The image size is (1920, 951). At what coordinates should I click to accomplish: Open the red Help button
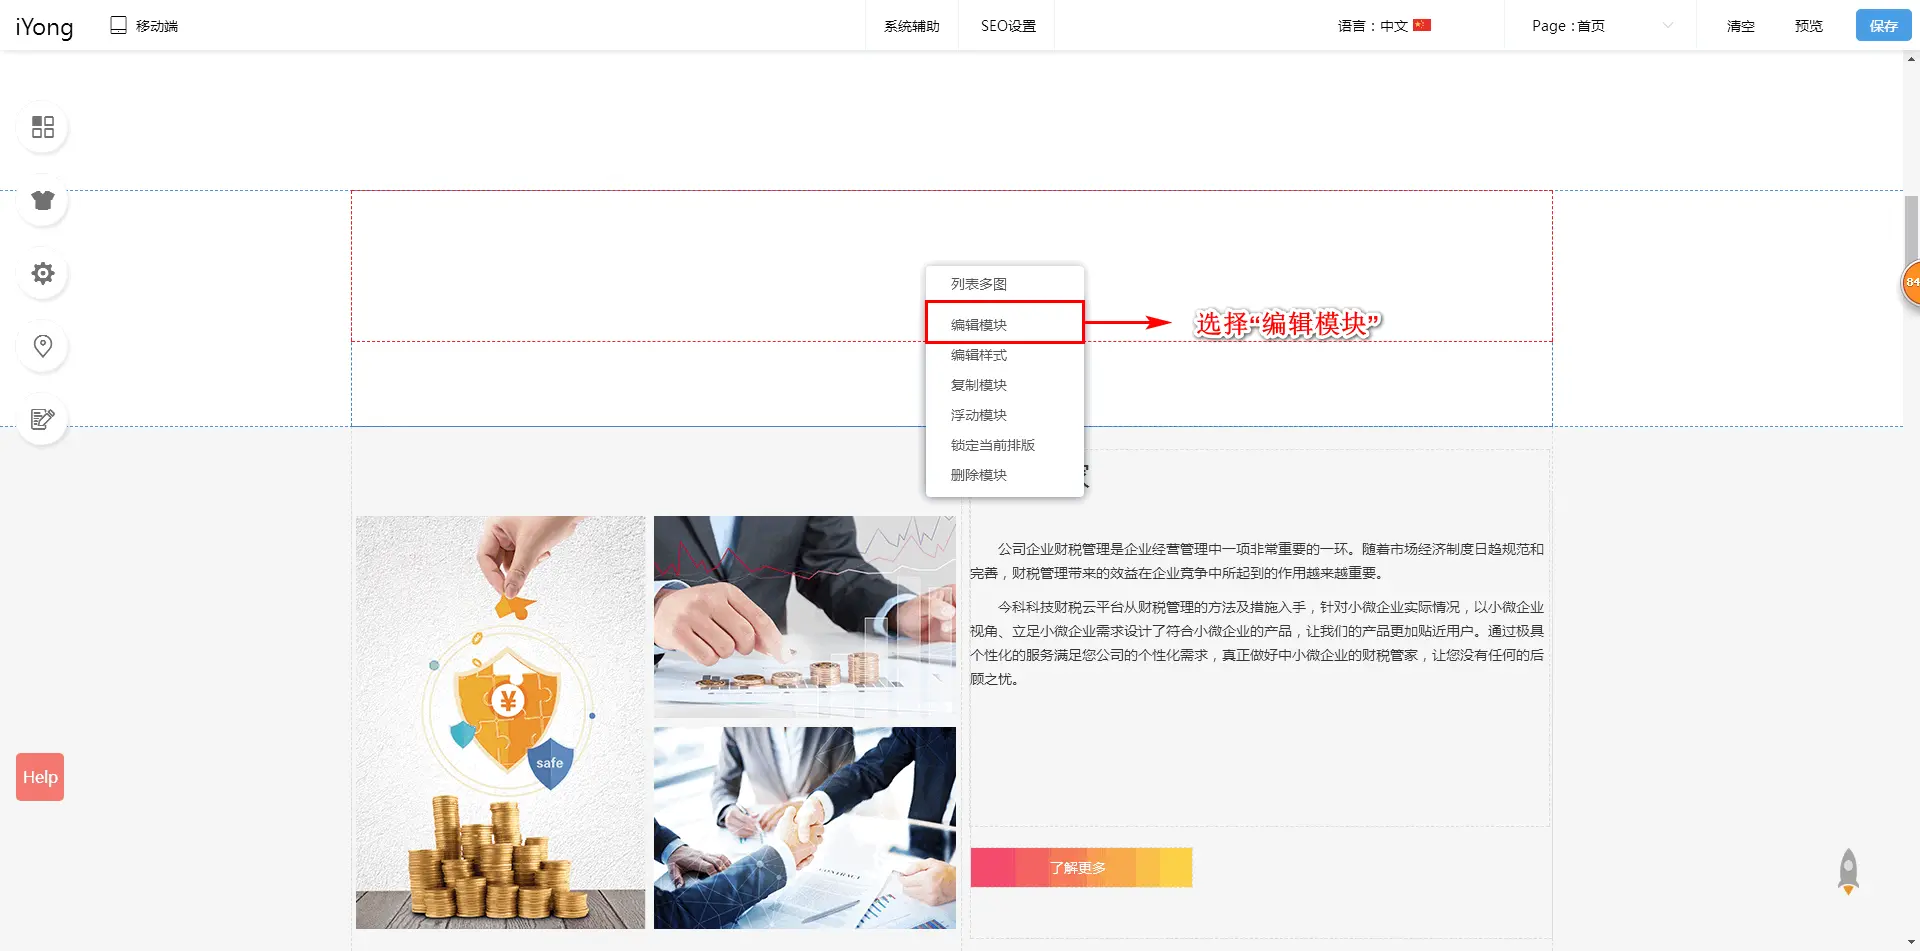tap(40, 777)
